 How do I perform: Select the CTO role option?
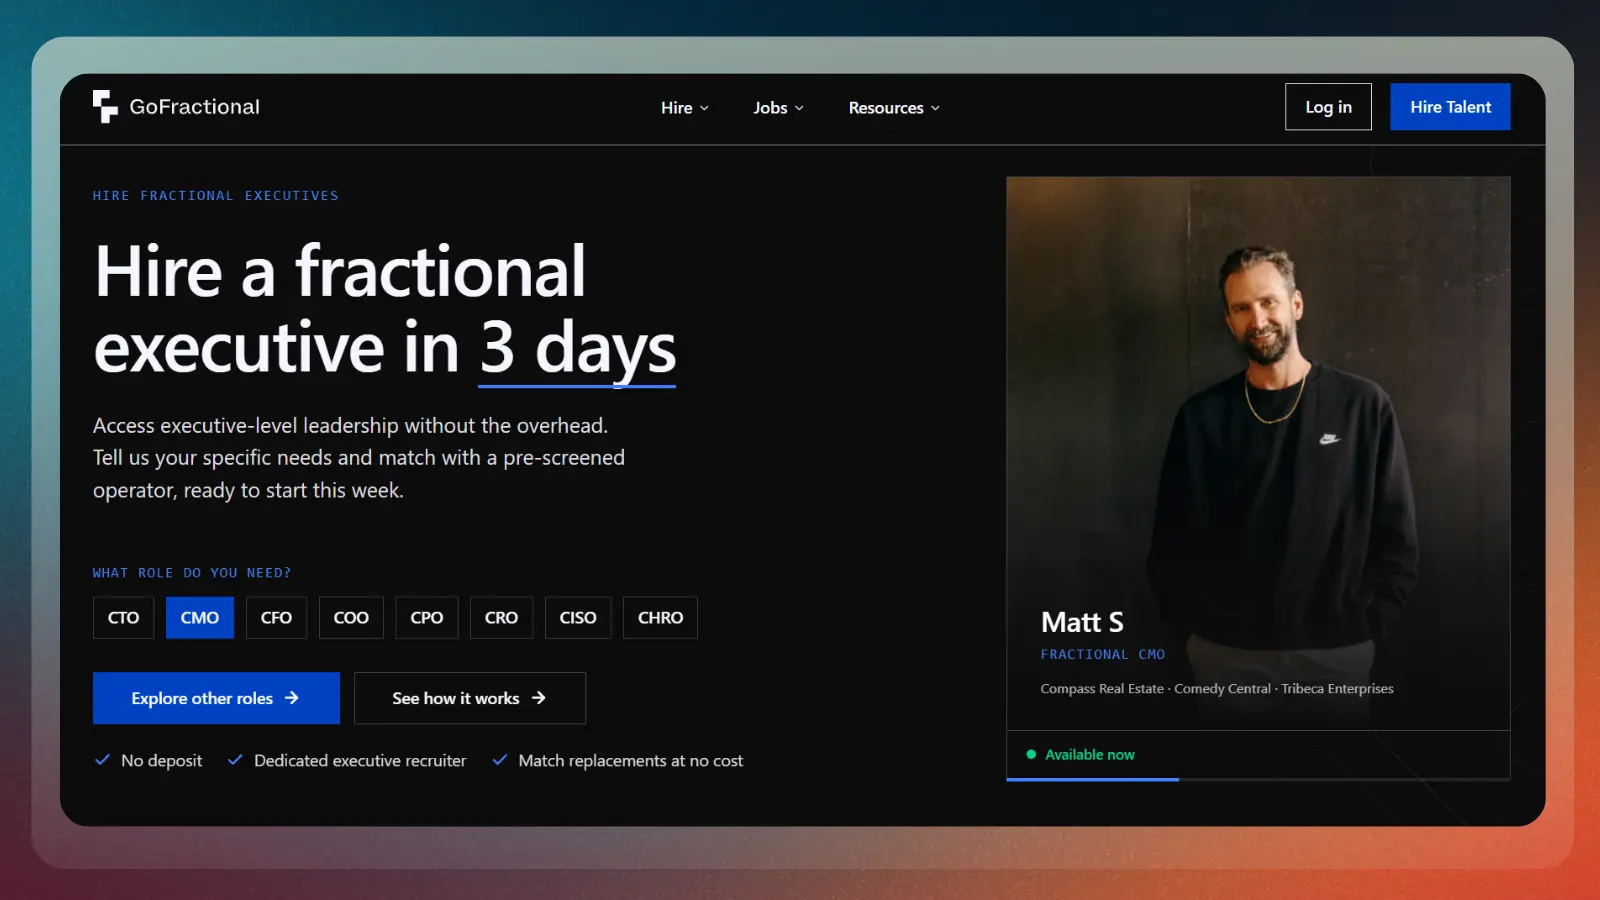click(123, 618)
